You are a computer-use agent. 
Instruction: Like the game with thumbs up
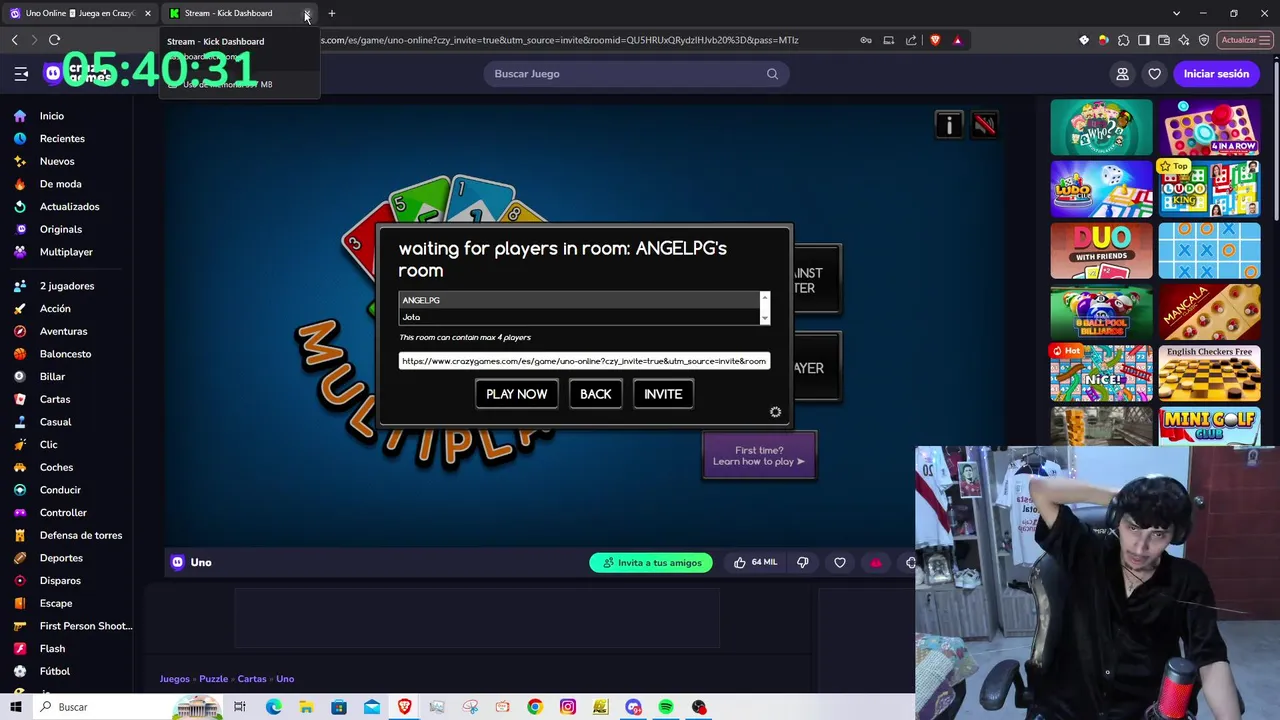755,563
